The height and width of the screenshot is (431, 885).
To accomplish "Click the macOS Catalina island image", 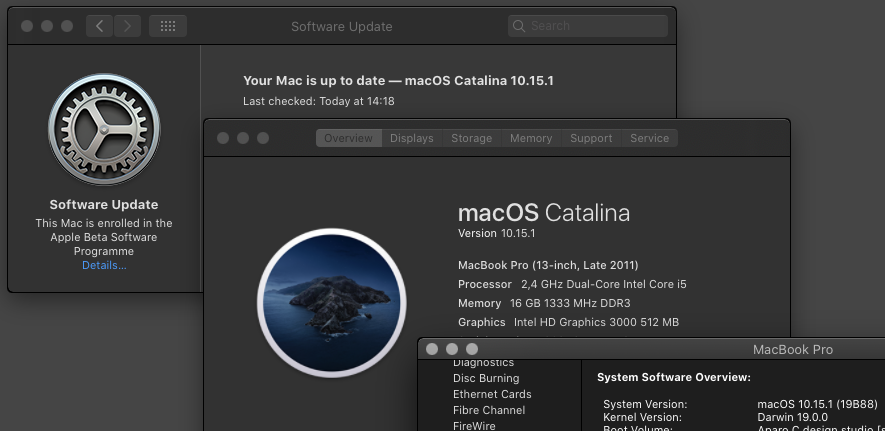I will (x=332, y=303).
